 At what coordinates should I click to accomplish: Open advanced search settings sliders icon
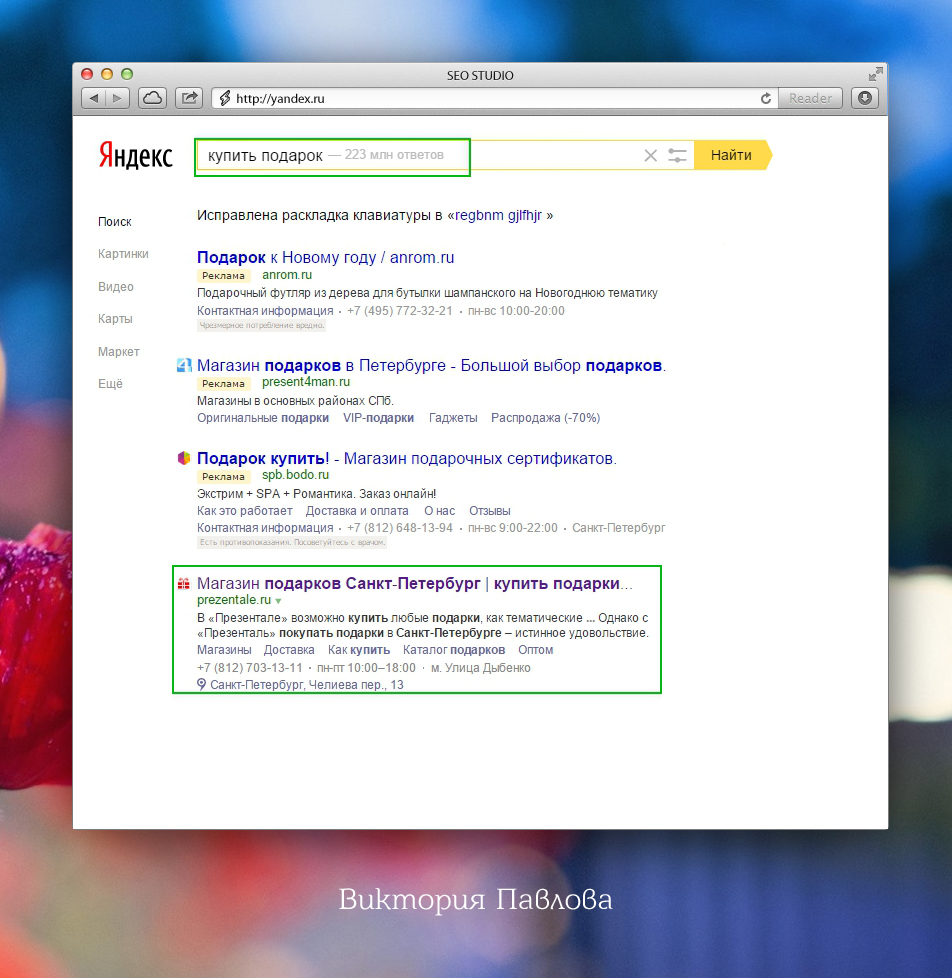[677, 155]
